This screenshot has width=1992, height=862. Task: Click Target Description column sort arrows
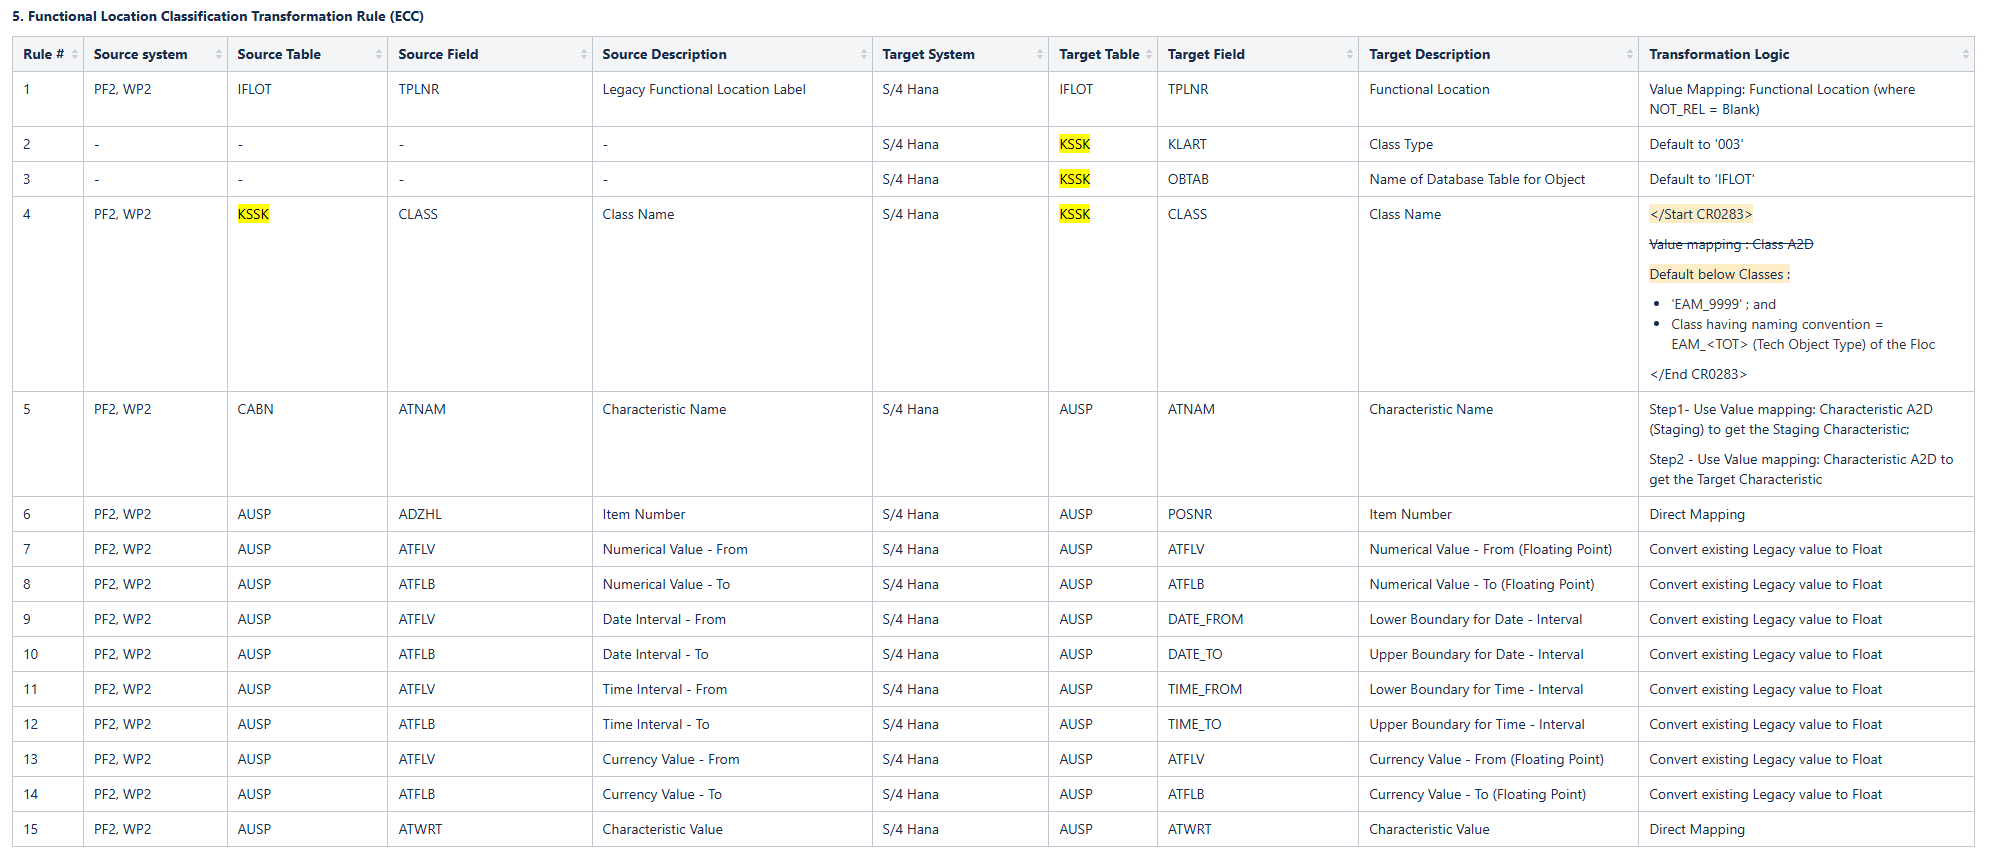point(1630,54)
